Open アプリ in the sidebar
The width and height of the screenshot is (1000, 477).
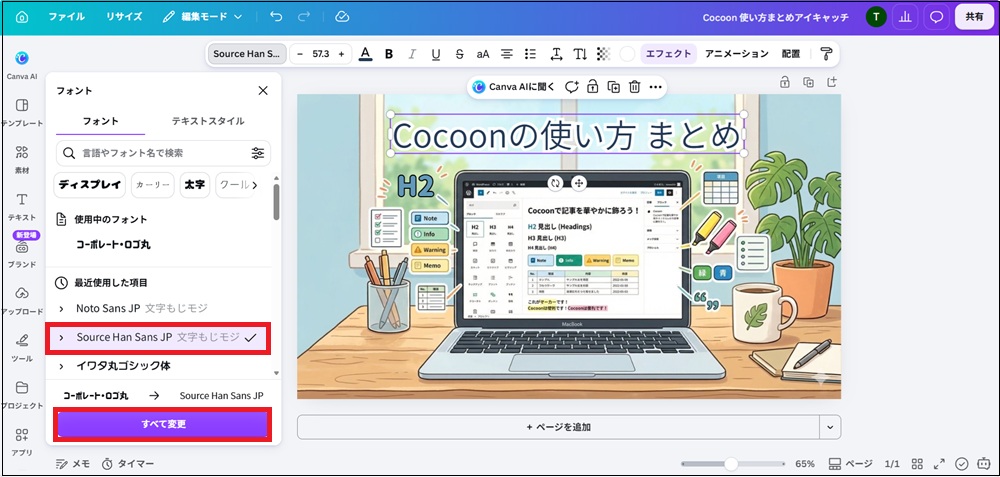(22, 442)
